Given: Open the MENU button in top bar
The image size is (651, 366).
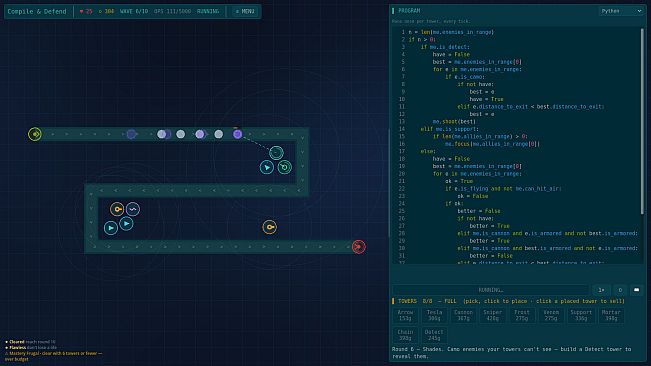Looking at the screenshot, I should tap(245, 11).
